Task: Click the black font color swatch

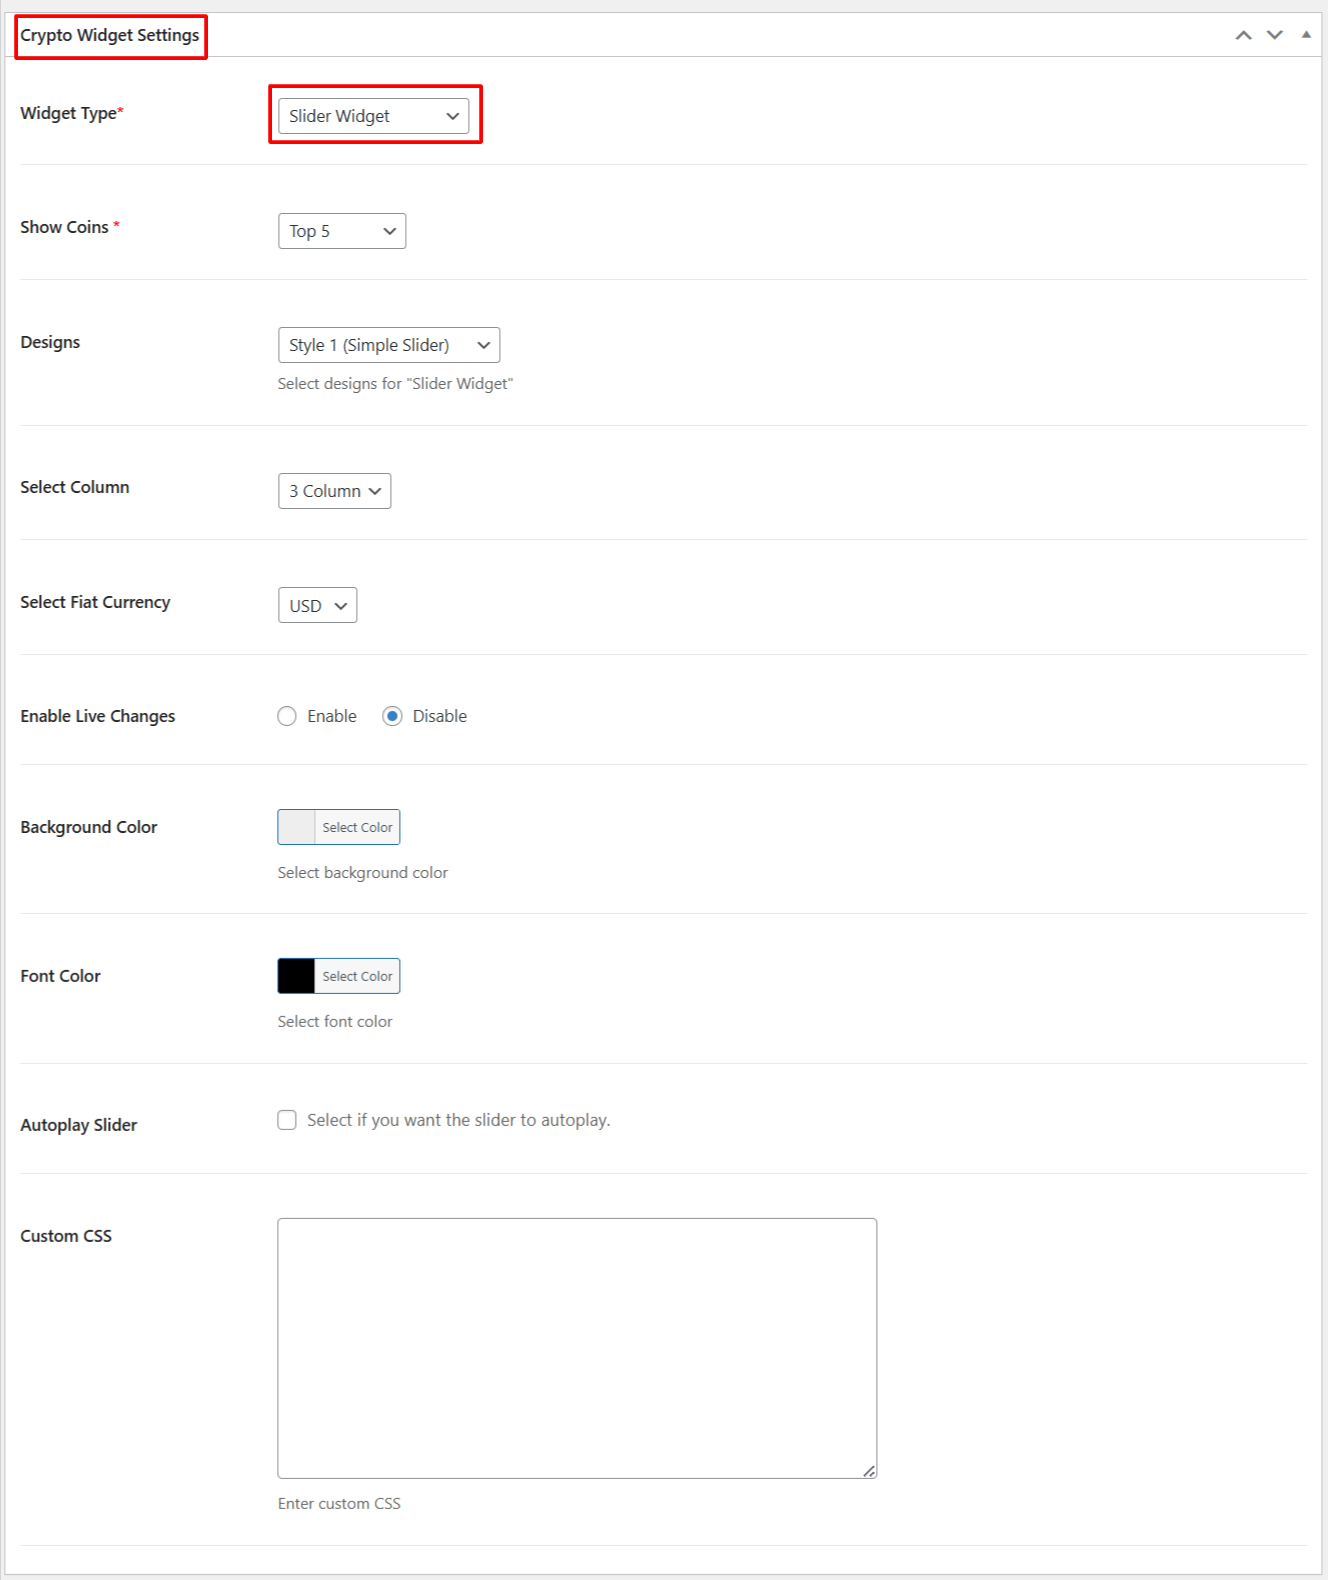Action: (296, 976)
